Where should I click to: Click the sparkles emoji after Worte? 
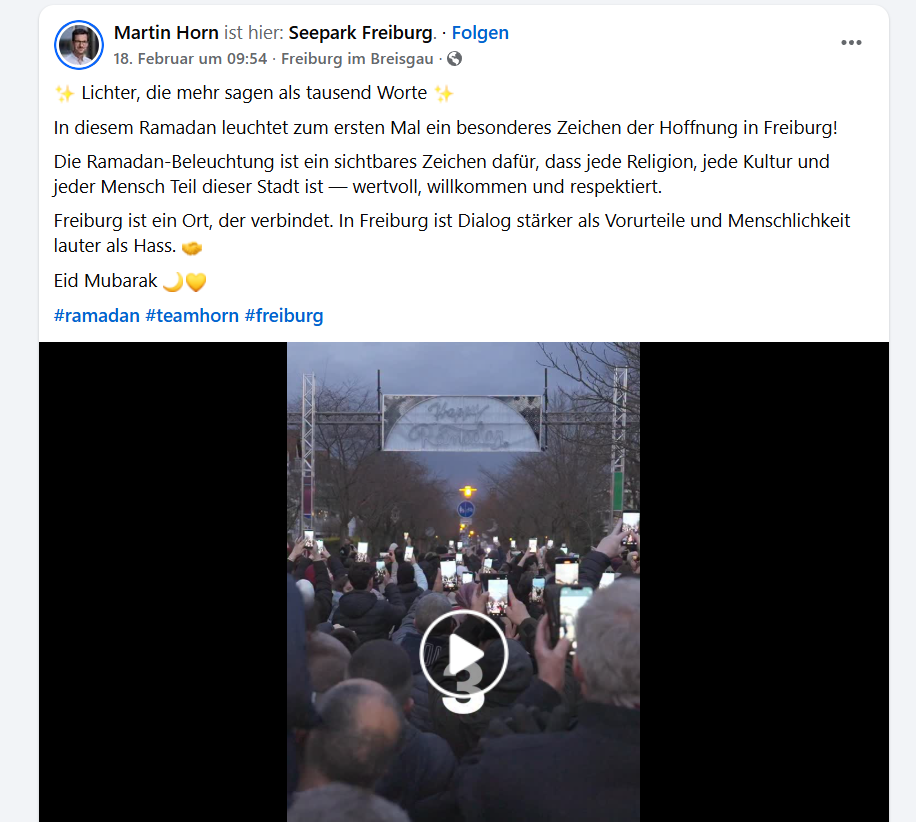(444, 93)
